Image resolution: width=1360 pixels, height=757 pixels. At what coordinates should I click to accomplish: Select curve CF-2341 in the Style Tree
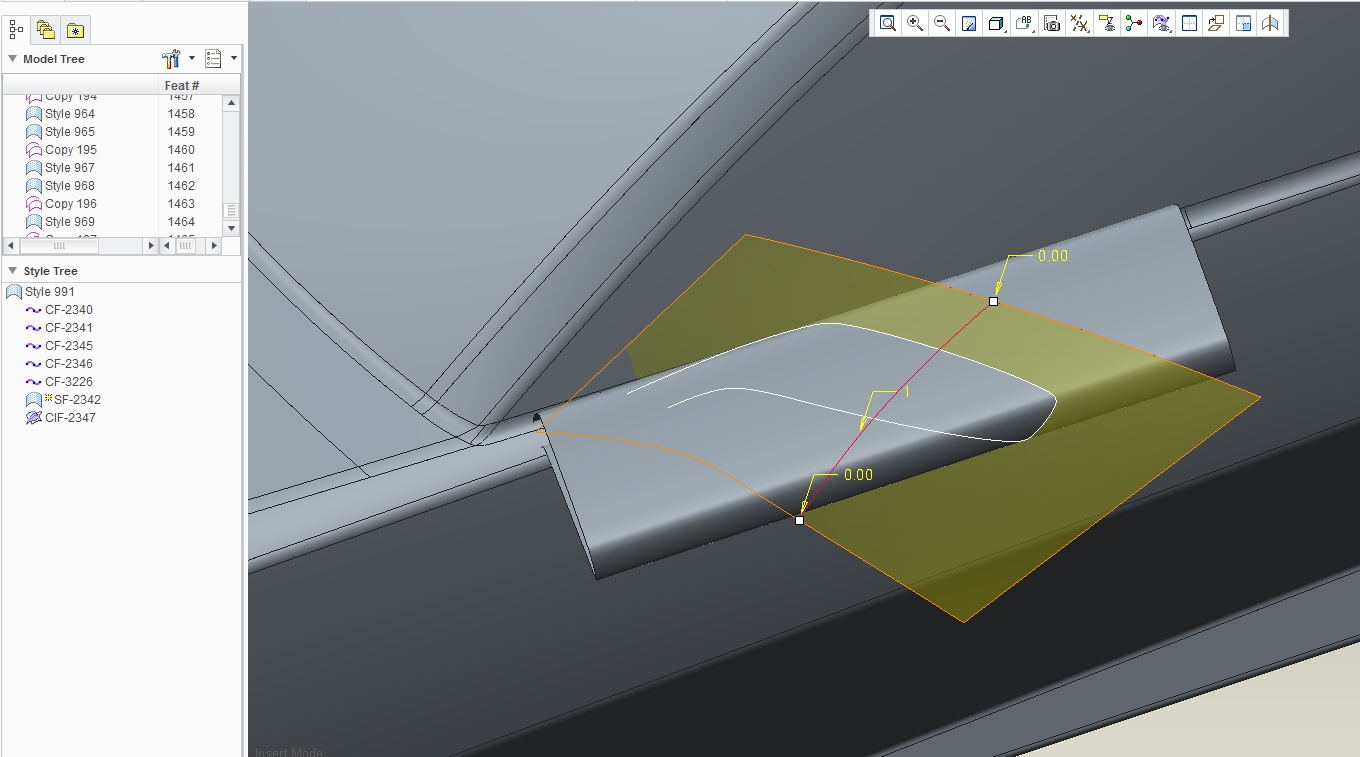click(59, 328)
